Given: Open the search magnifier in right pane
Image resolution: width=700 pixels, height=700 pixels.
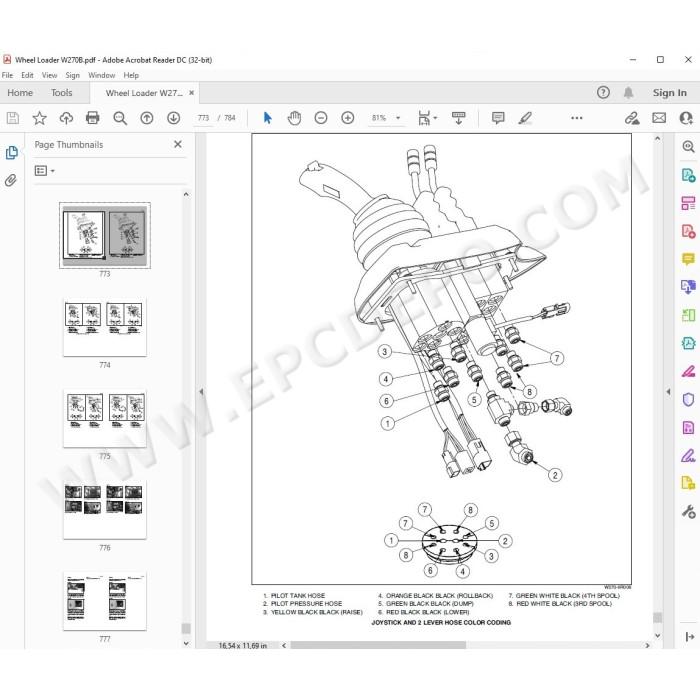Looking at the screenshot, I should [x=688, y=146].
